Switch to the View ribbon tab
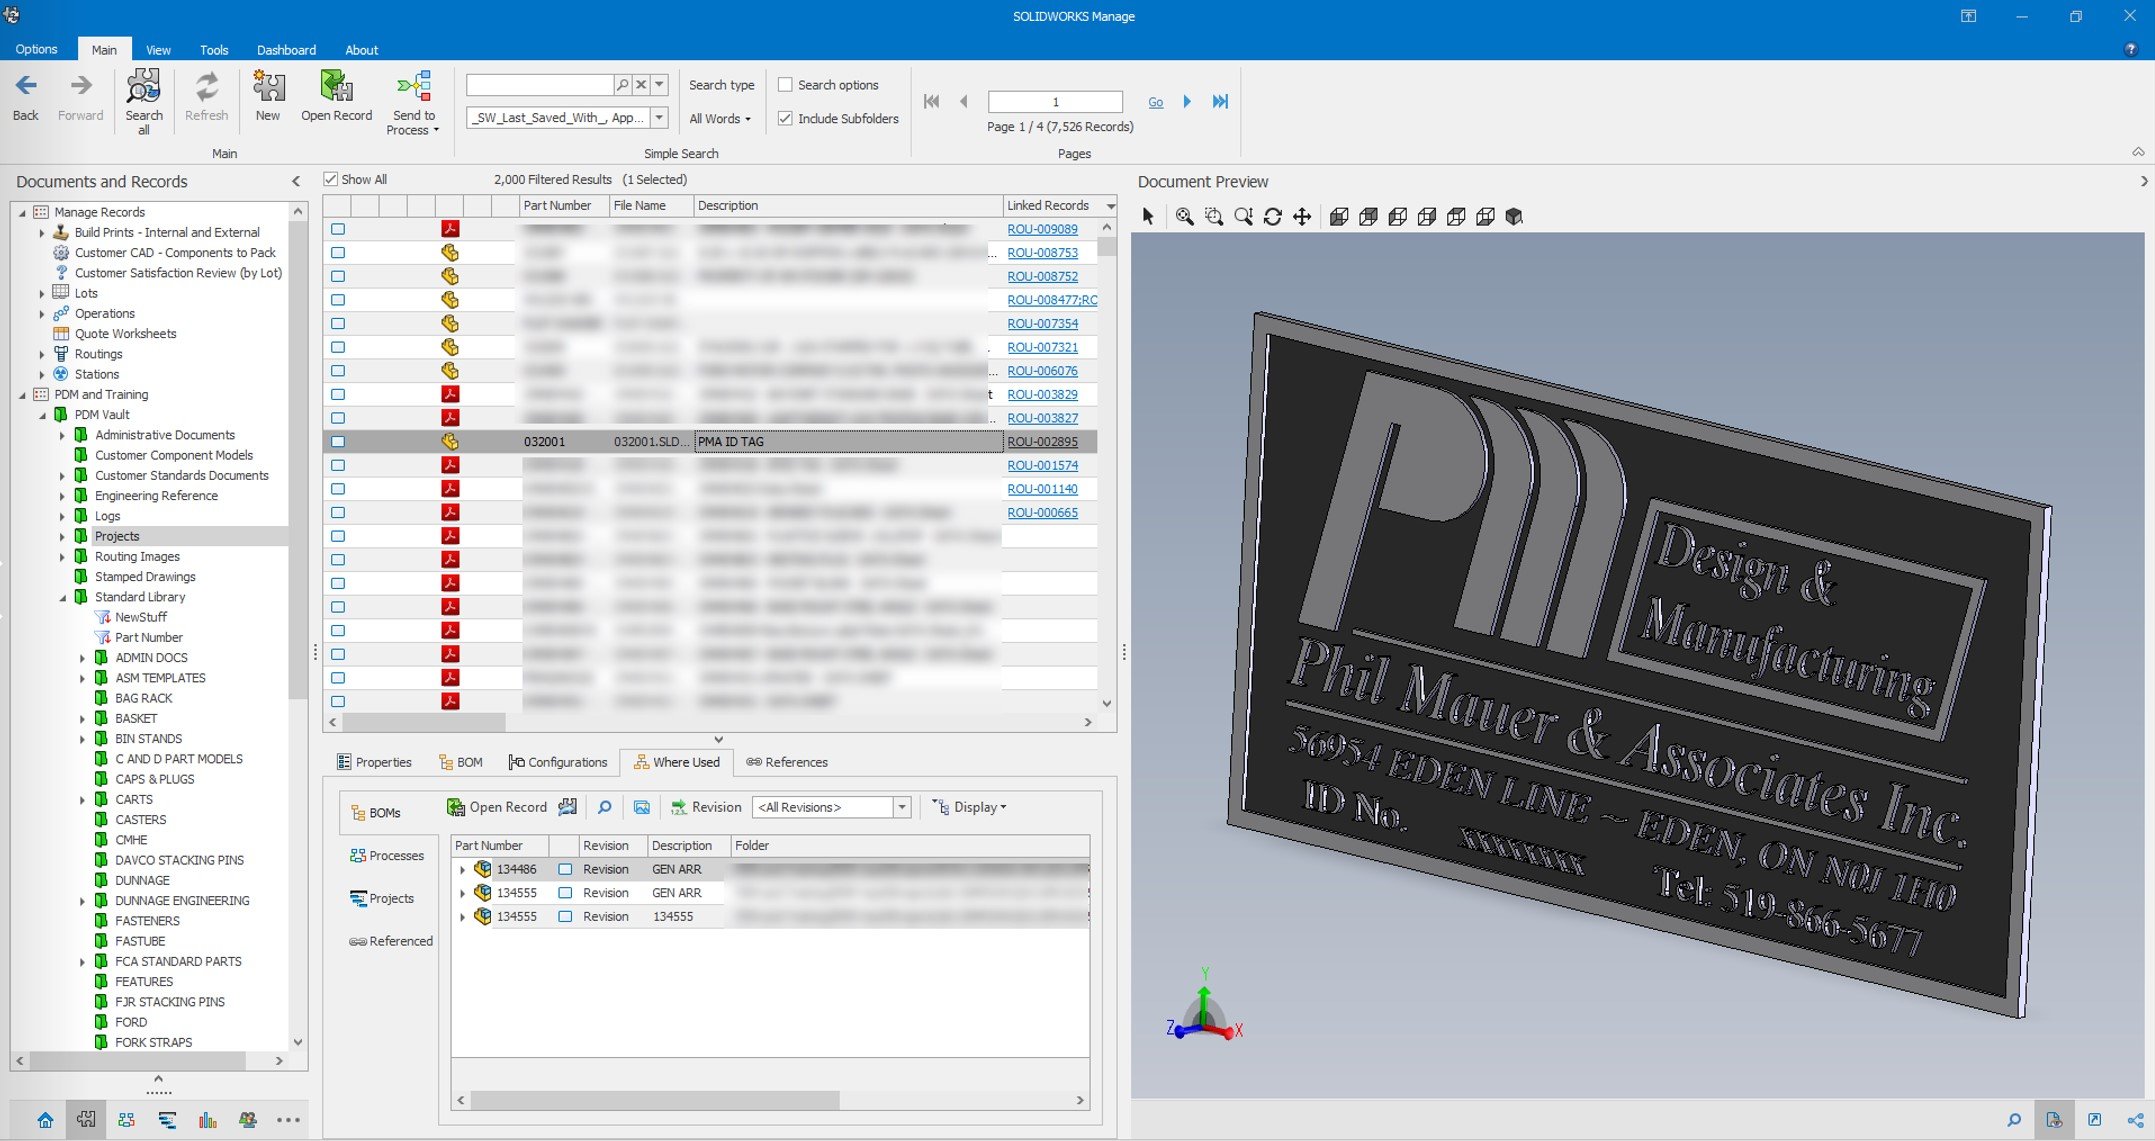The height and width of the screenshot is (1141, 2155). (x=158, y=49)
